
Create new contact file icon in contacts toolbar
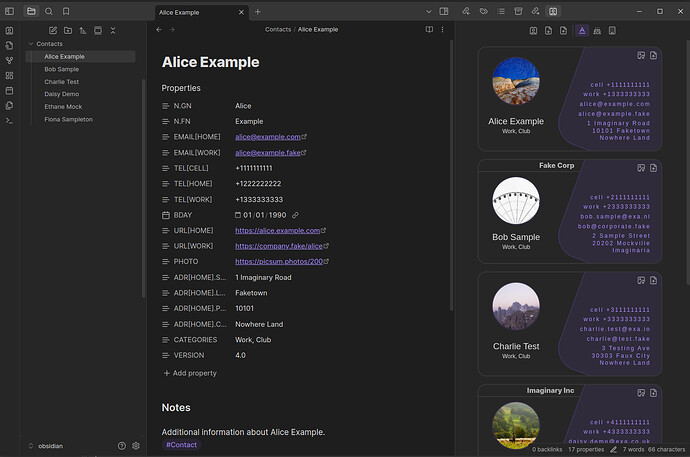[563, 31]
